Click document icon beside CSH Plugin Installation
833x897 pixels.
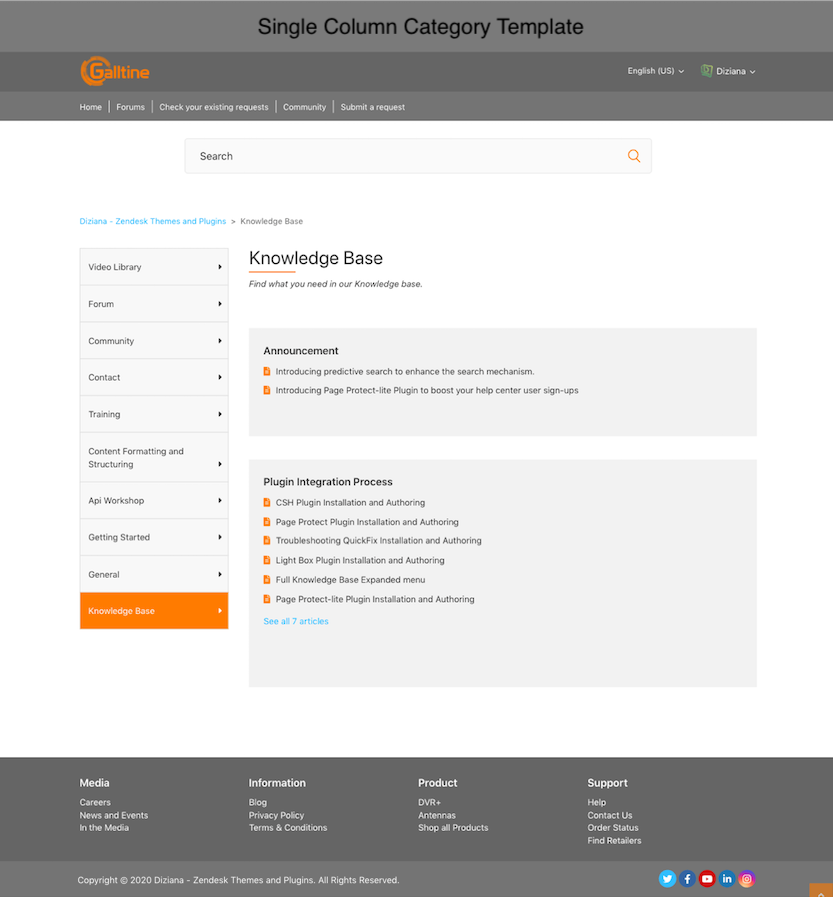tap(267, 502)
